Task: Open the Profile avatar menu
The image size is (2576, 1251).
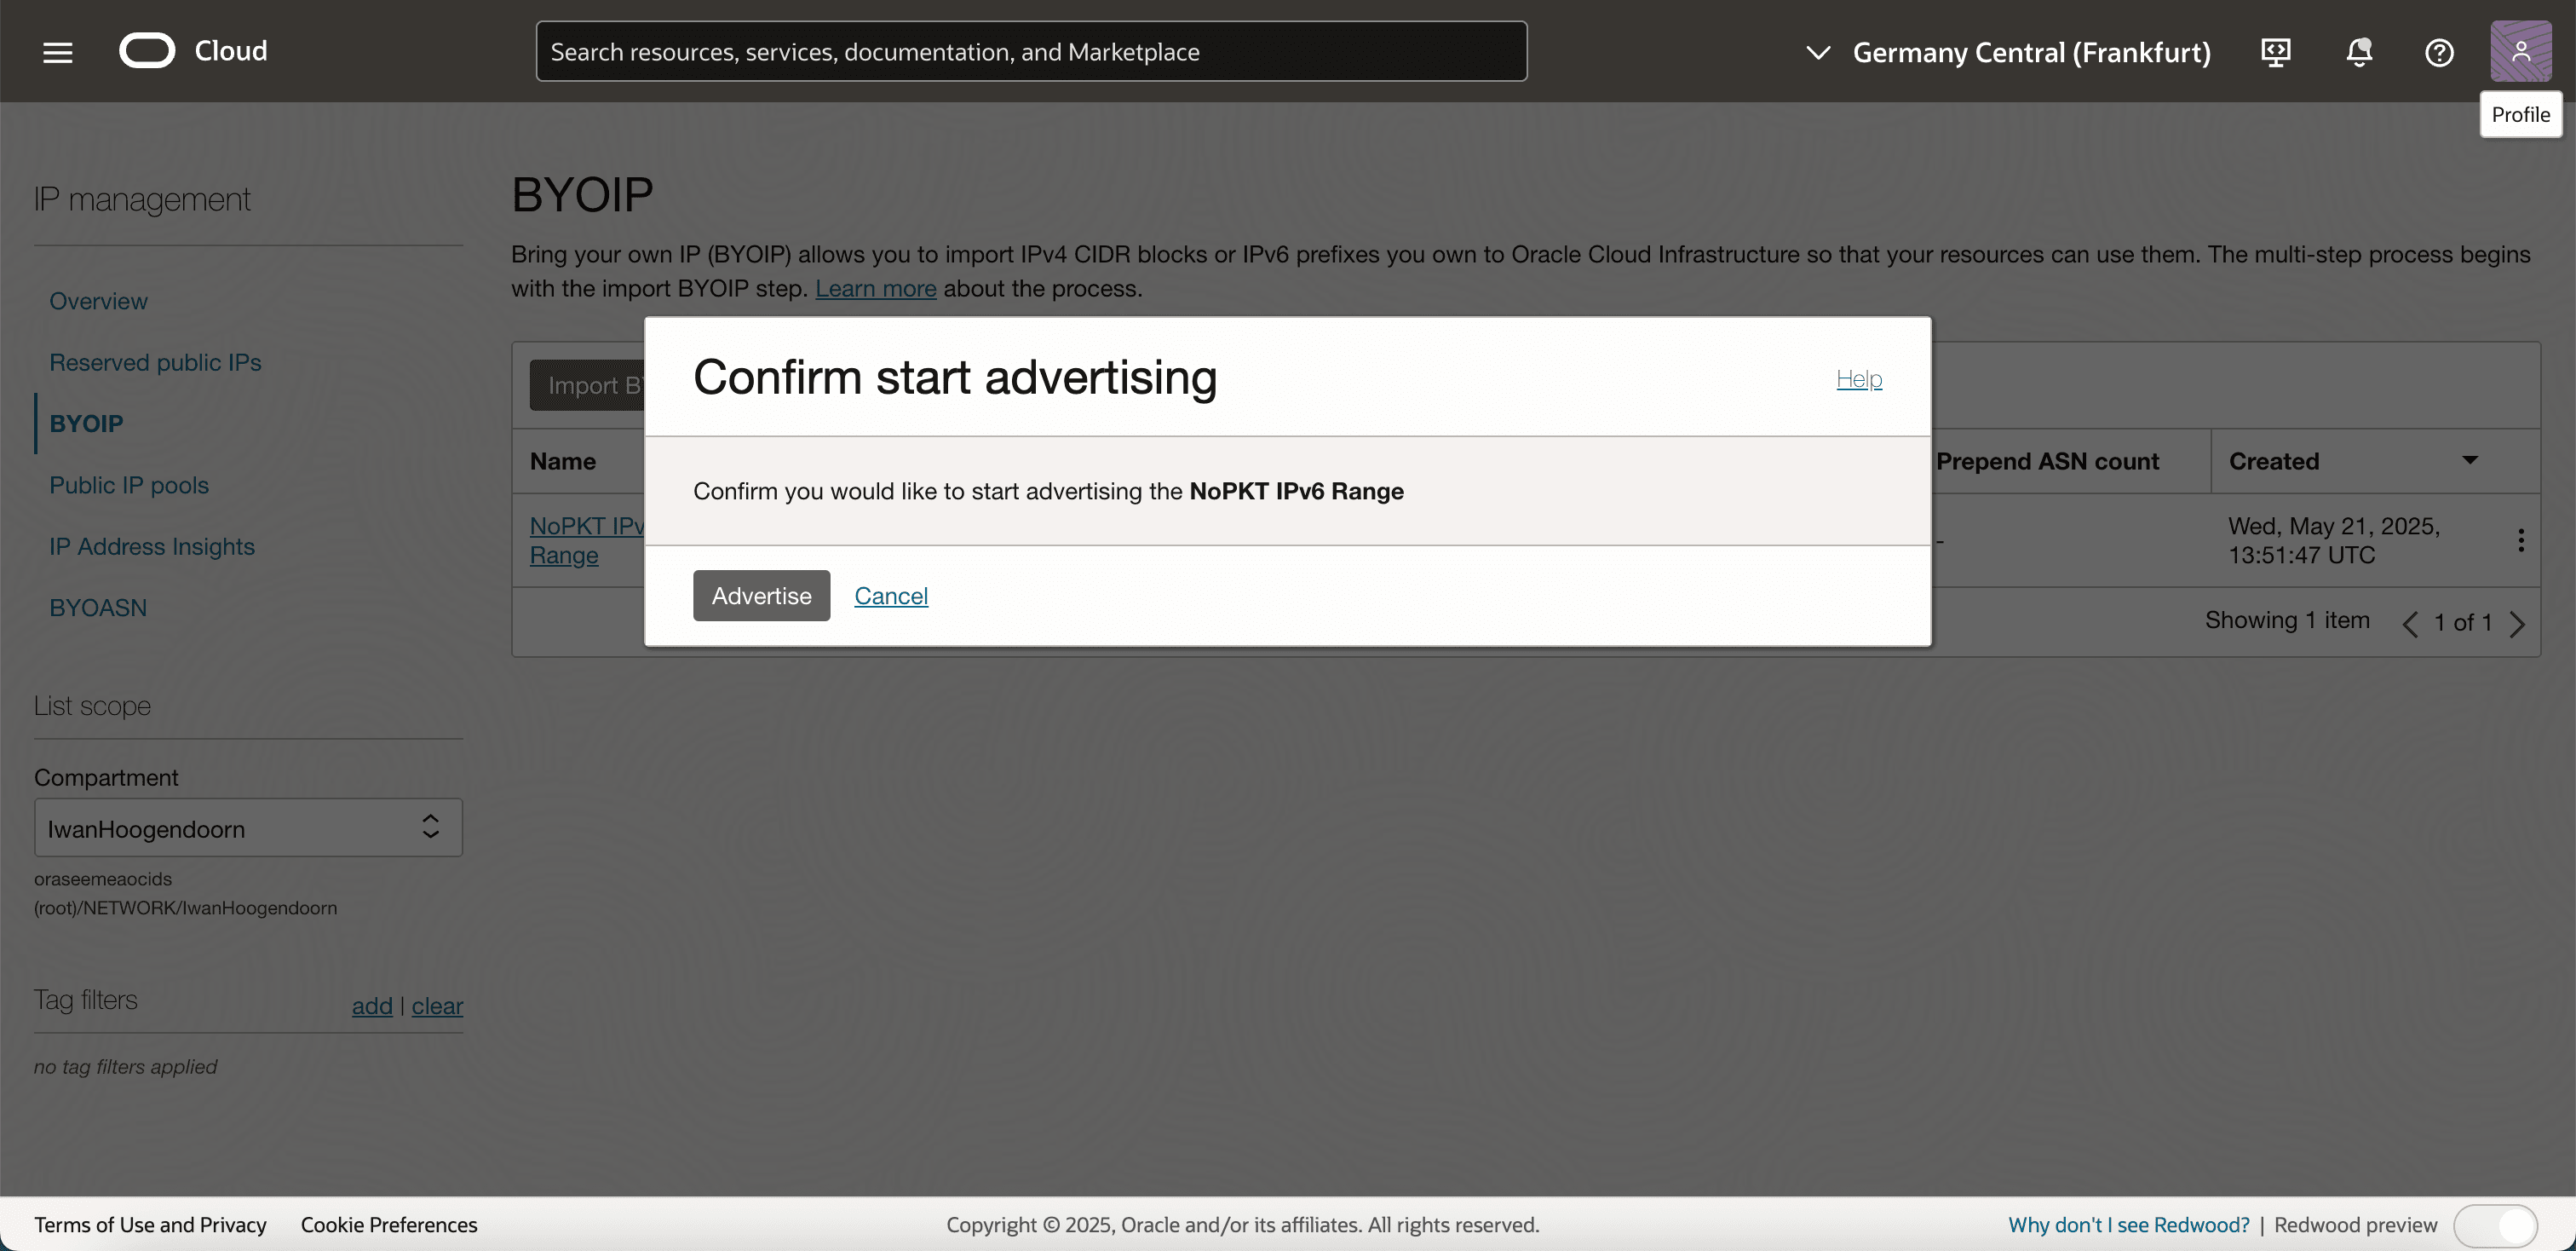Action: [x=2520, y=50]
